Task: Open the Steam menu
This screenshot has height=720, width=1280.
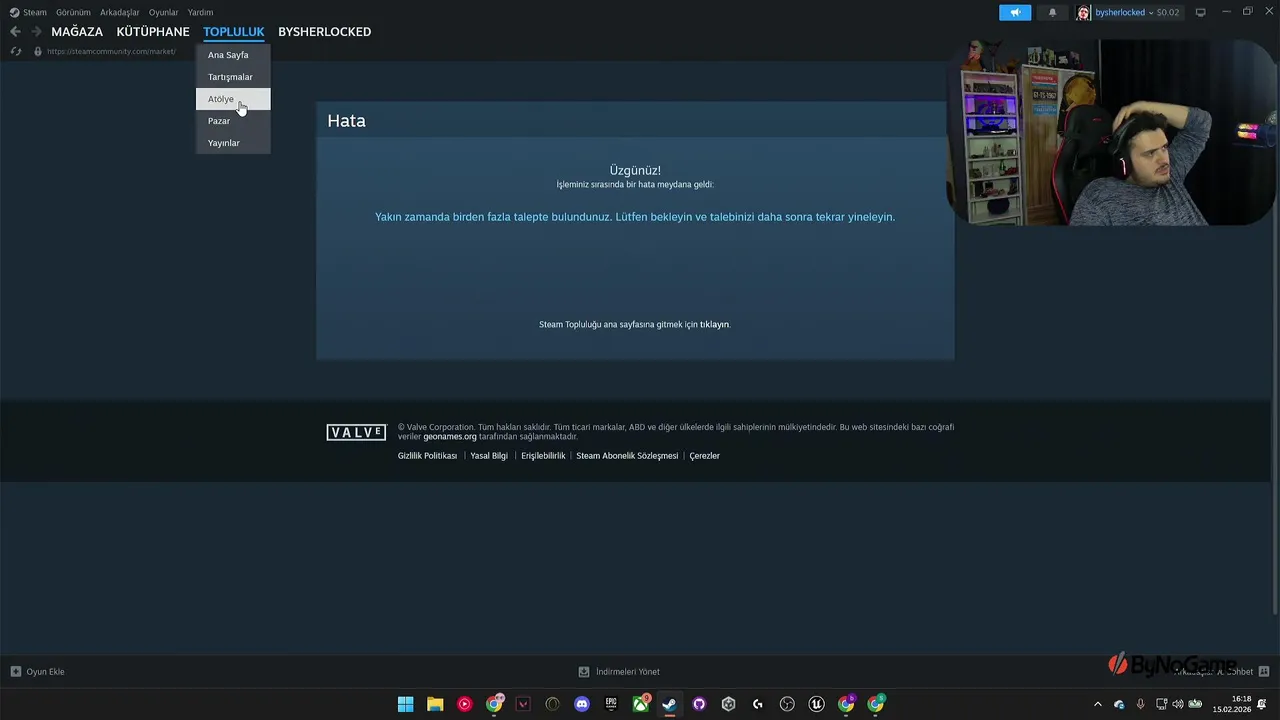Action: click(35, 12)
